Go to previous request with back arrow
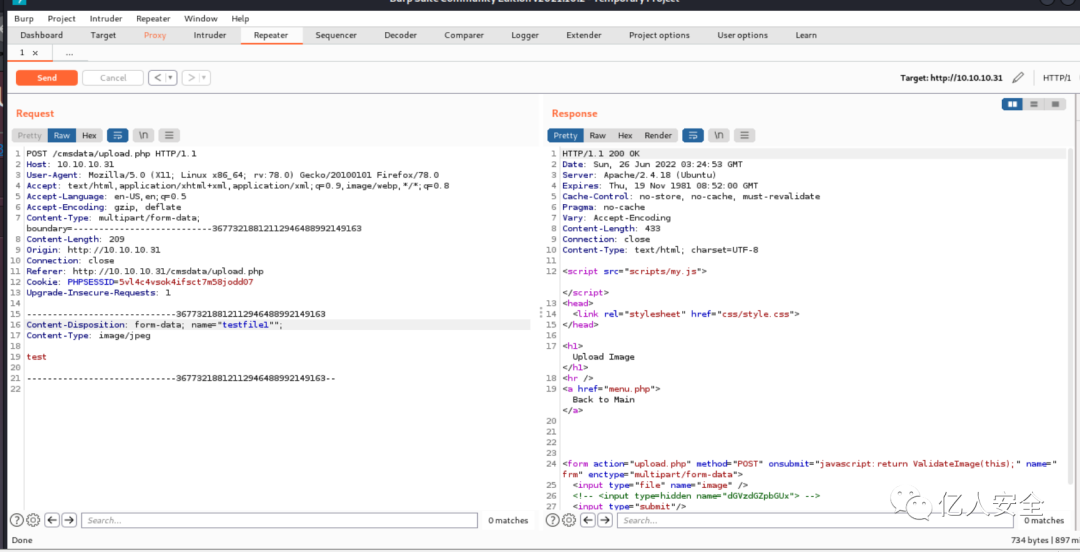Screen dimensions: 1080x552 pyautogui.click(x=158, y=78)
